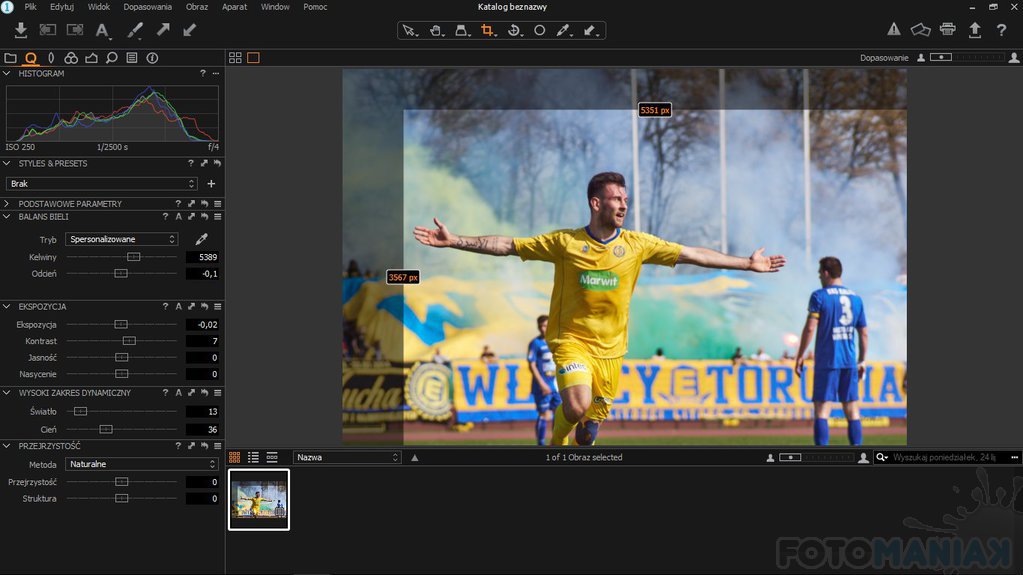The image size is (1023, 575).
Task: Pick the brush tool in top toolbar
Action: click(x=135, y=30)
